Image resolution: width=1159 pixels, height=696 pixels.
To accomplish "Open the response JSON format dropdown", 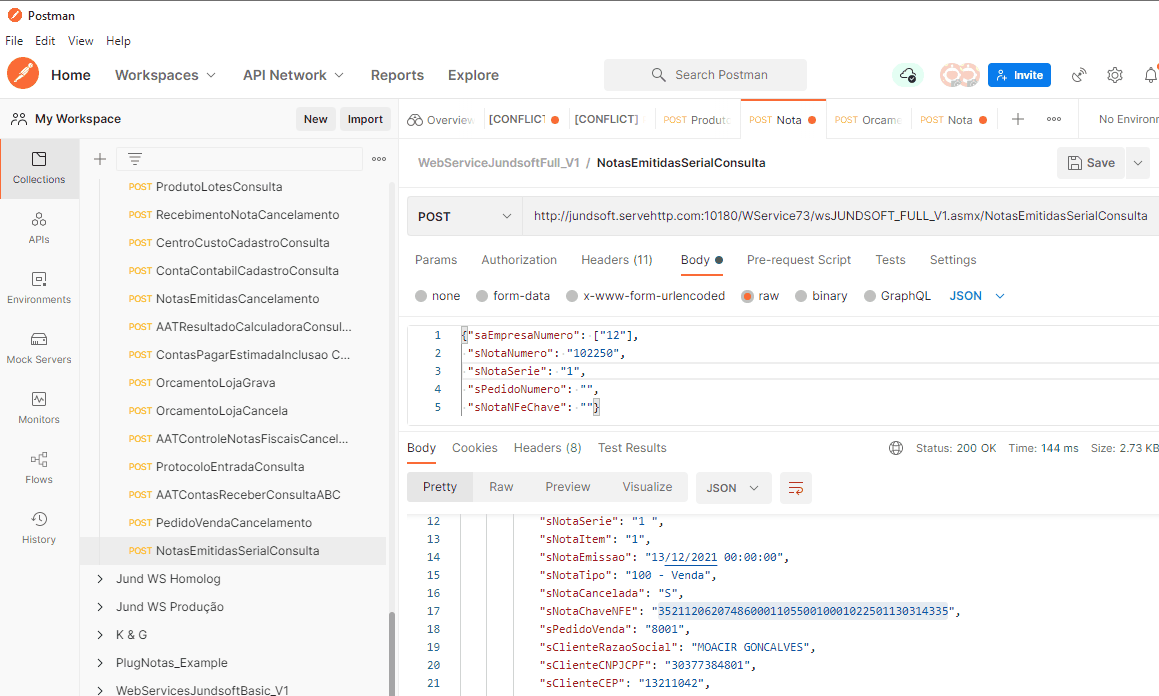I will click(733, 488).
